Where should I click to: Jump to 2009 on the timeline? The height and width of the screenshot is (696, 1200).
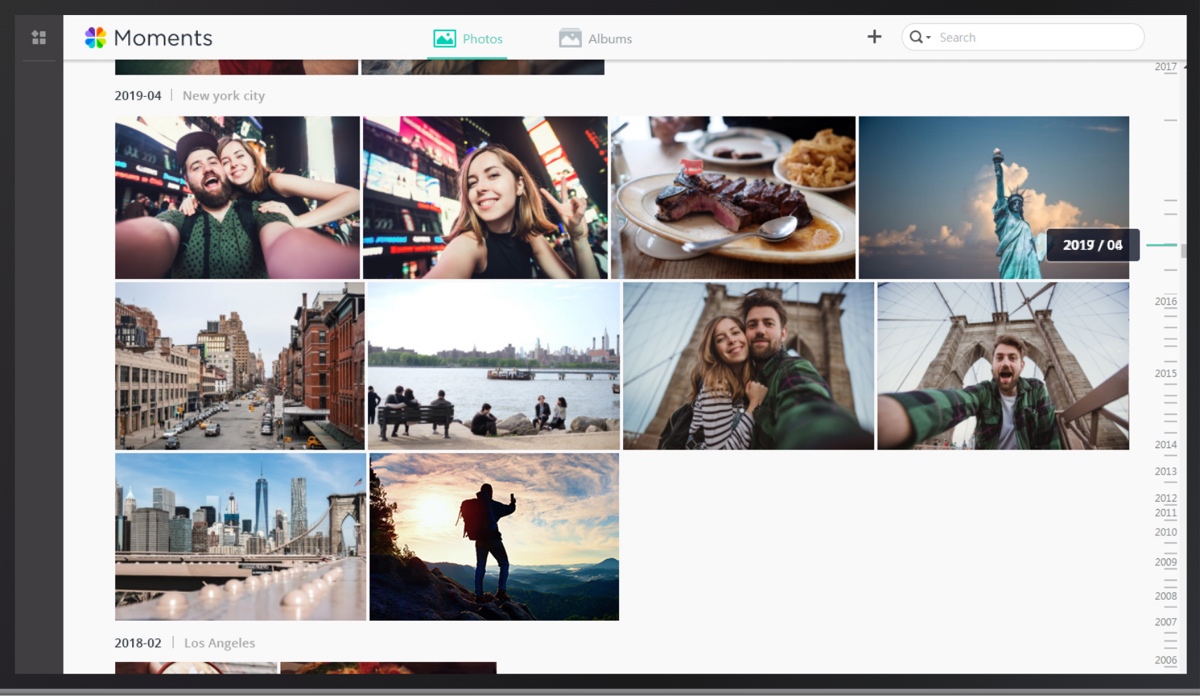[1166, 562]
